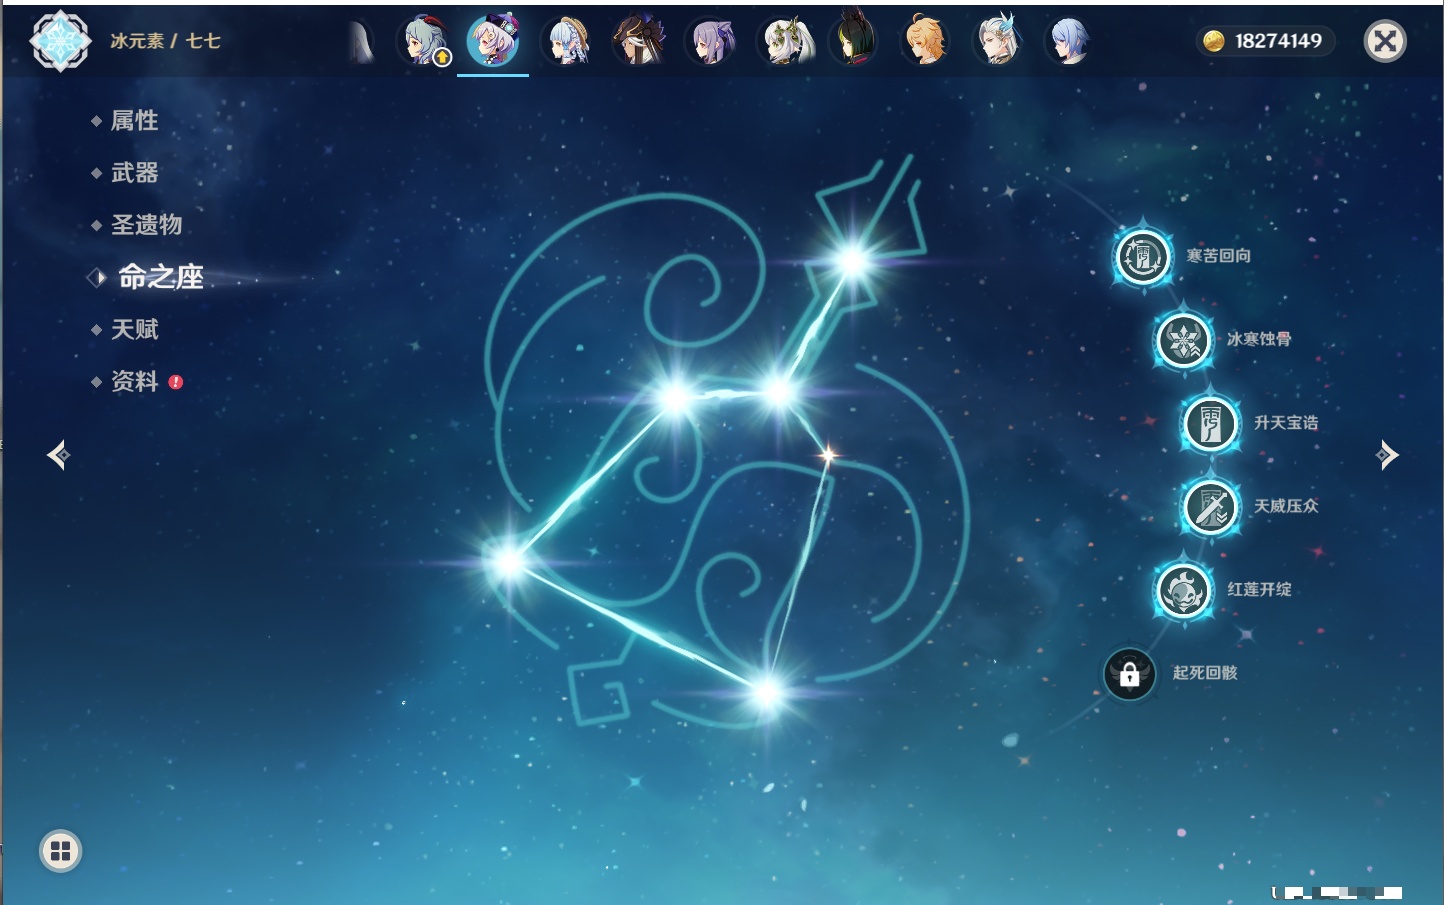Switch to Zhongli's dark-haired portrait
The width and height of the screenshot is (1444, 905).
[639, 41]
